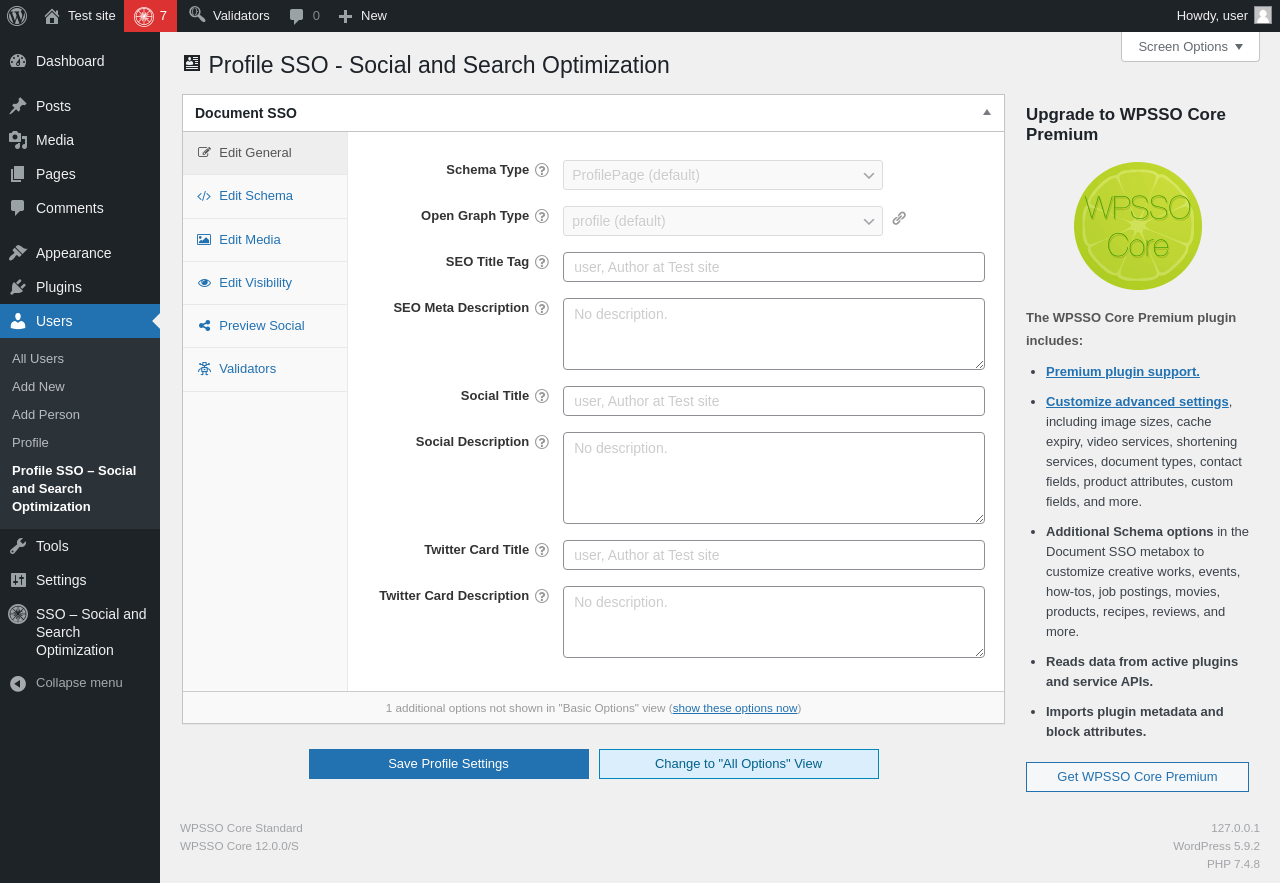Expand Screen Options panel
The height and width of the screenshot is (883, 1280).
[1190, 46]
